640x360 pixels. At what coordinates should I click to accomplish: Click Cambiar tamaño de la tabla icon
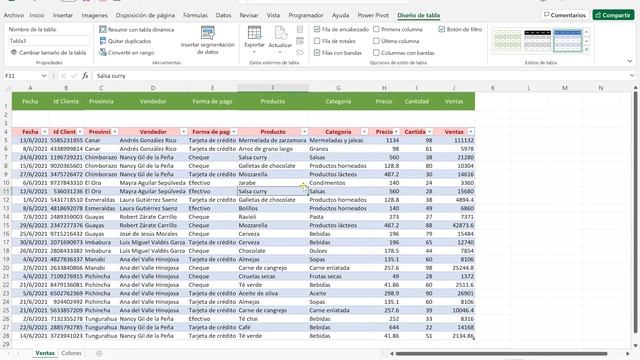14,52
